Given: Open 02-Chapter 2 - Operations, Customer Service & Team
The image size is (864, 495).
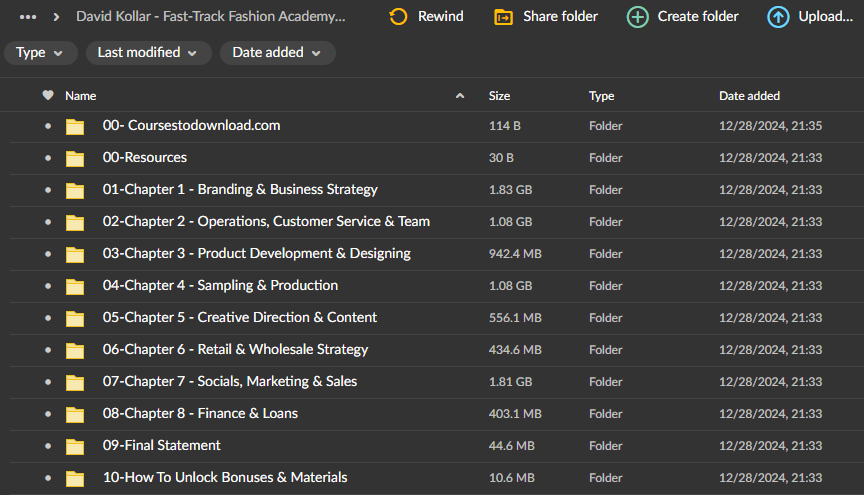Looking at the screenshot, I should [x=266, y=222].
